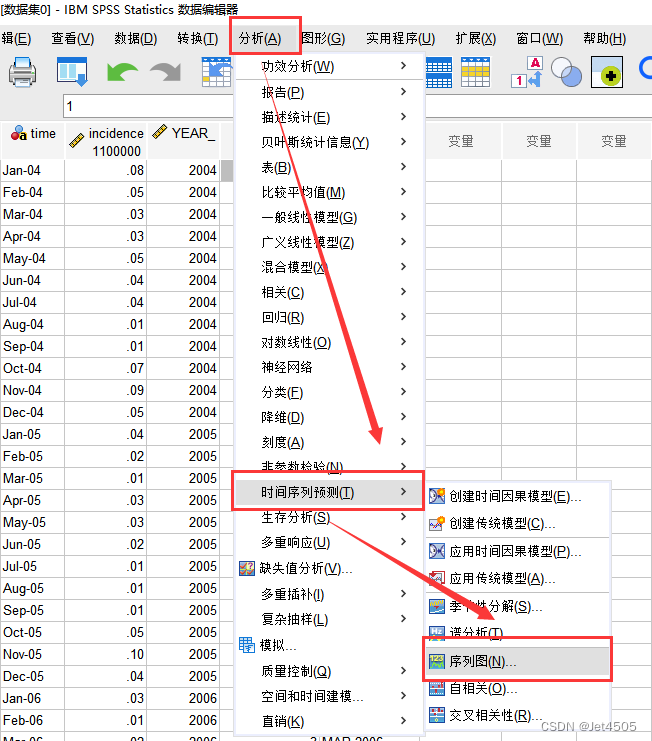Select the Oct-04 time cell

33,368
